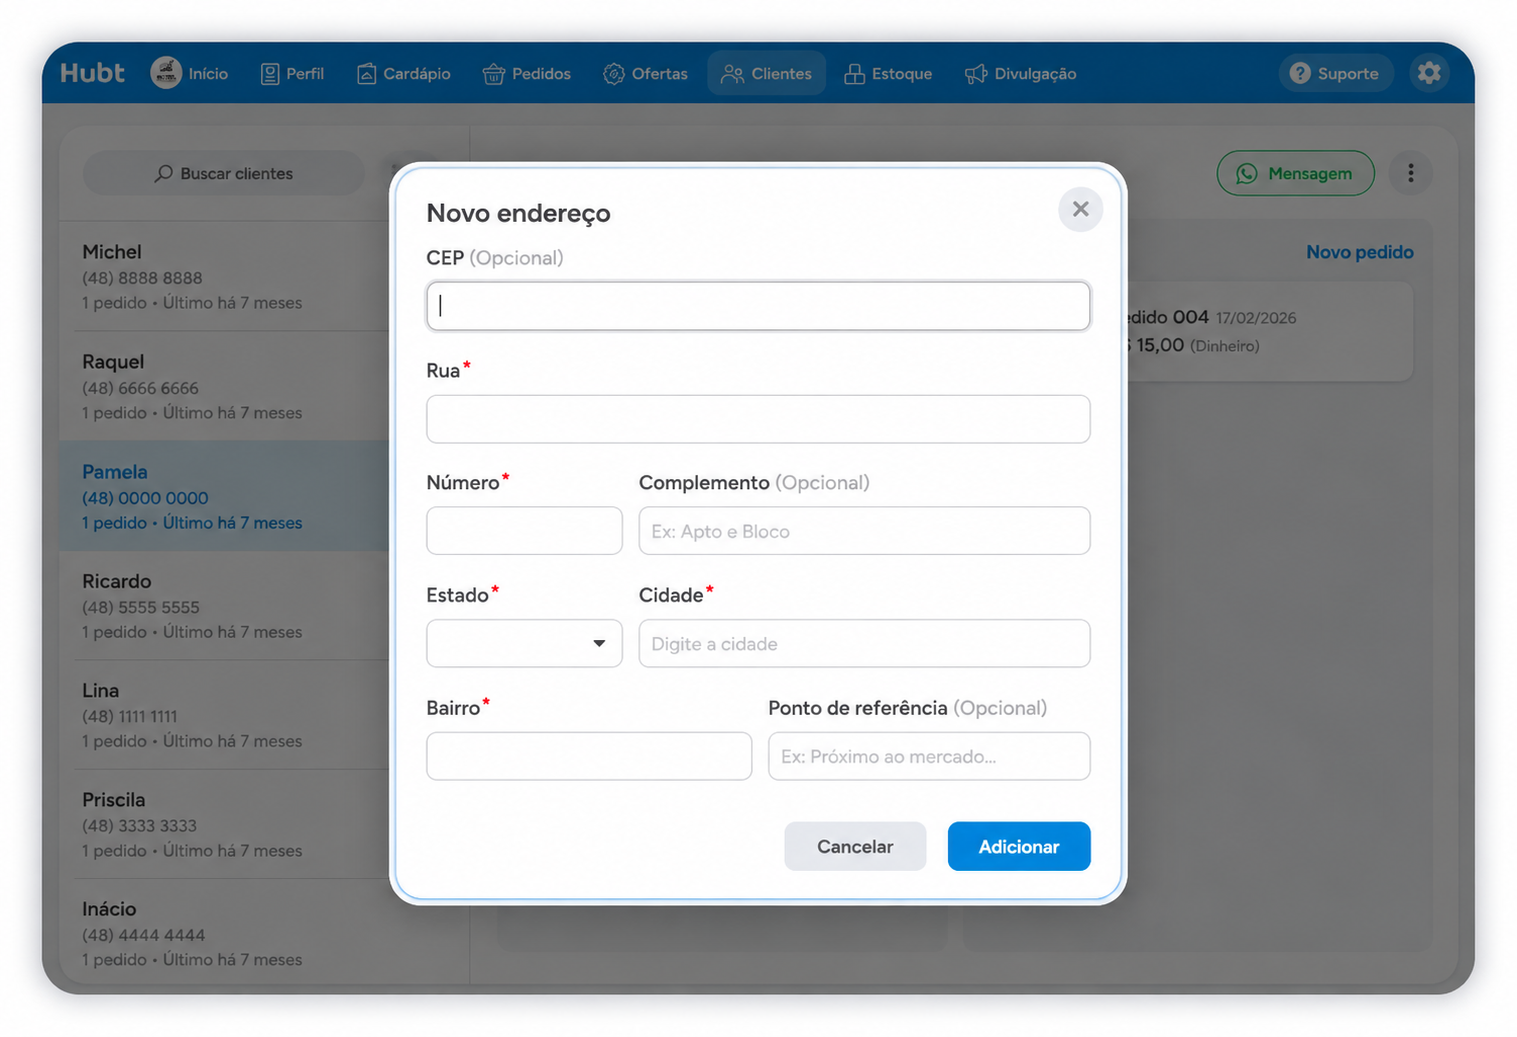Select client Lina in the list

pyautogui.click(x=225, y=714)
